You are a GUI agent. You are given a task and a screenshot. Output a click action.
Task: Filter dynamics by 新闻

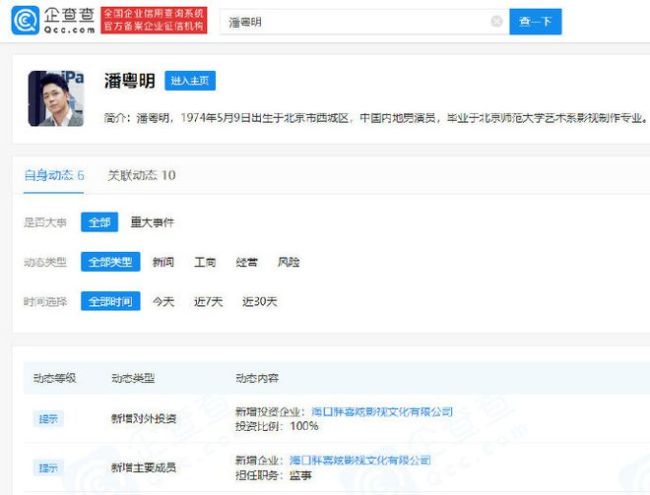pyautogui.click(x=163, y=262)
